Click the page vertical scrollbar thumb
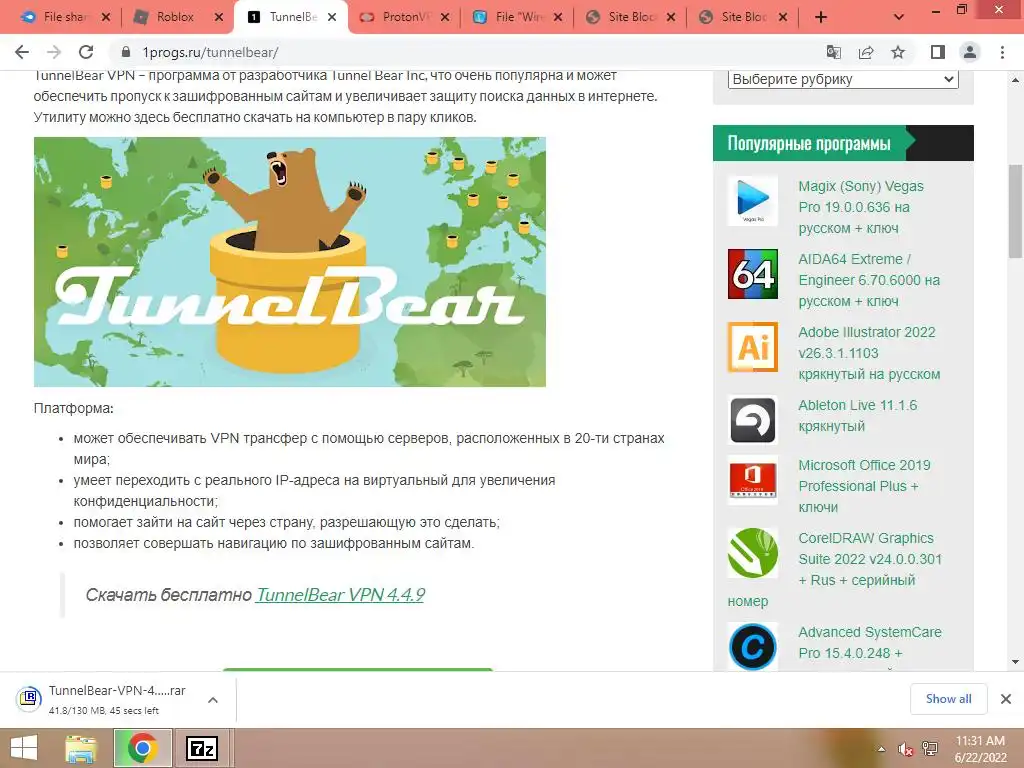 click(1016, 211)
